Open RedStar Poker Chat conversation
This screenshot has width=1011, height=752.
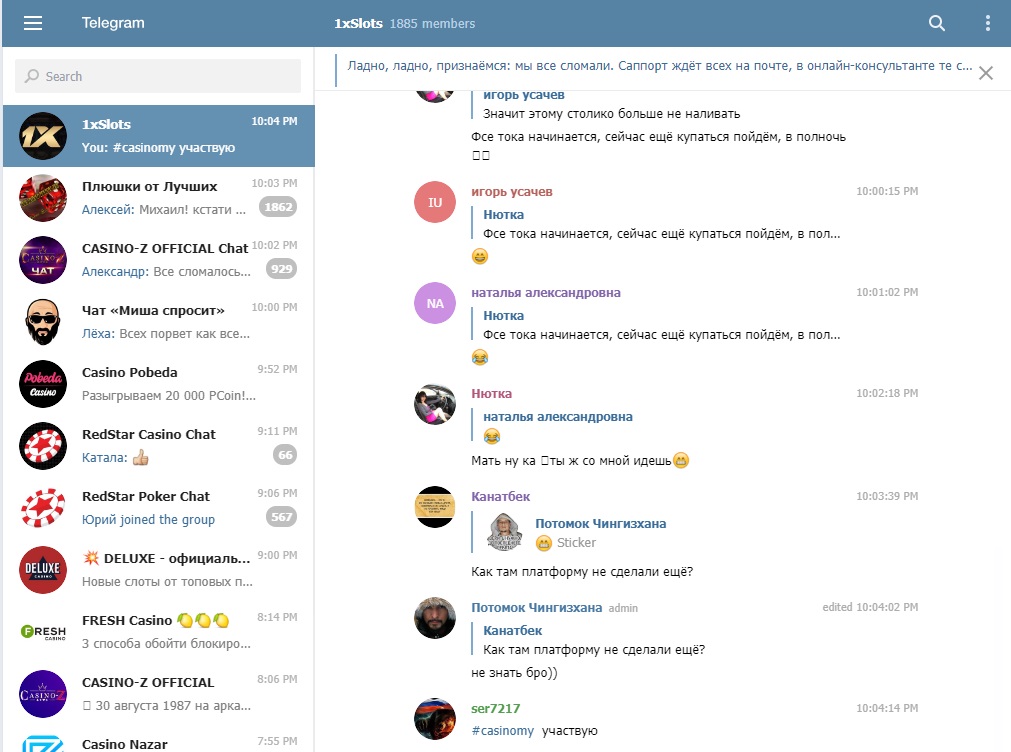click(x=159, y=508)
